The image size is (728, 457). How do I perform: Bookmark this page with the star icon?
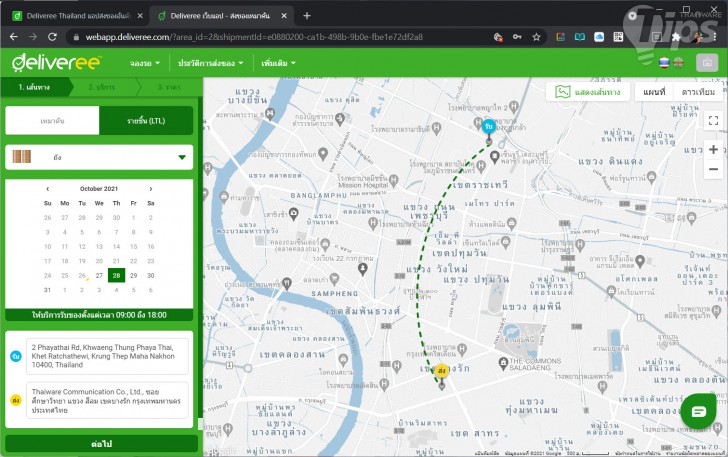(536, 37)
